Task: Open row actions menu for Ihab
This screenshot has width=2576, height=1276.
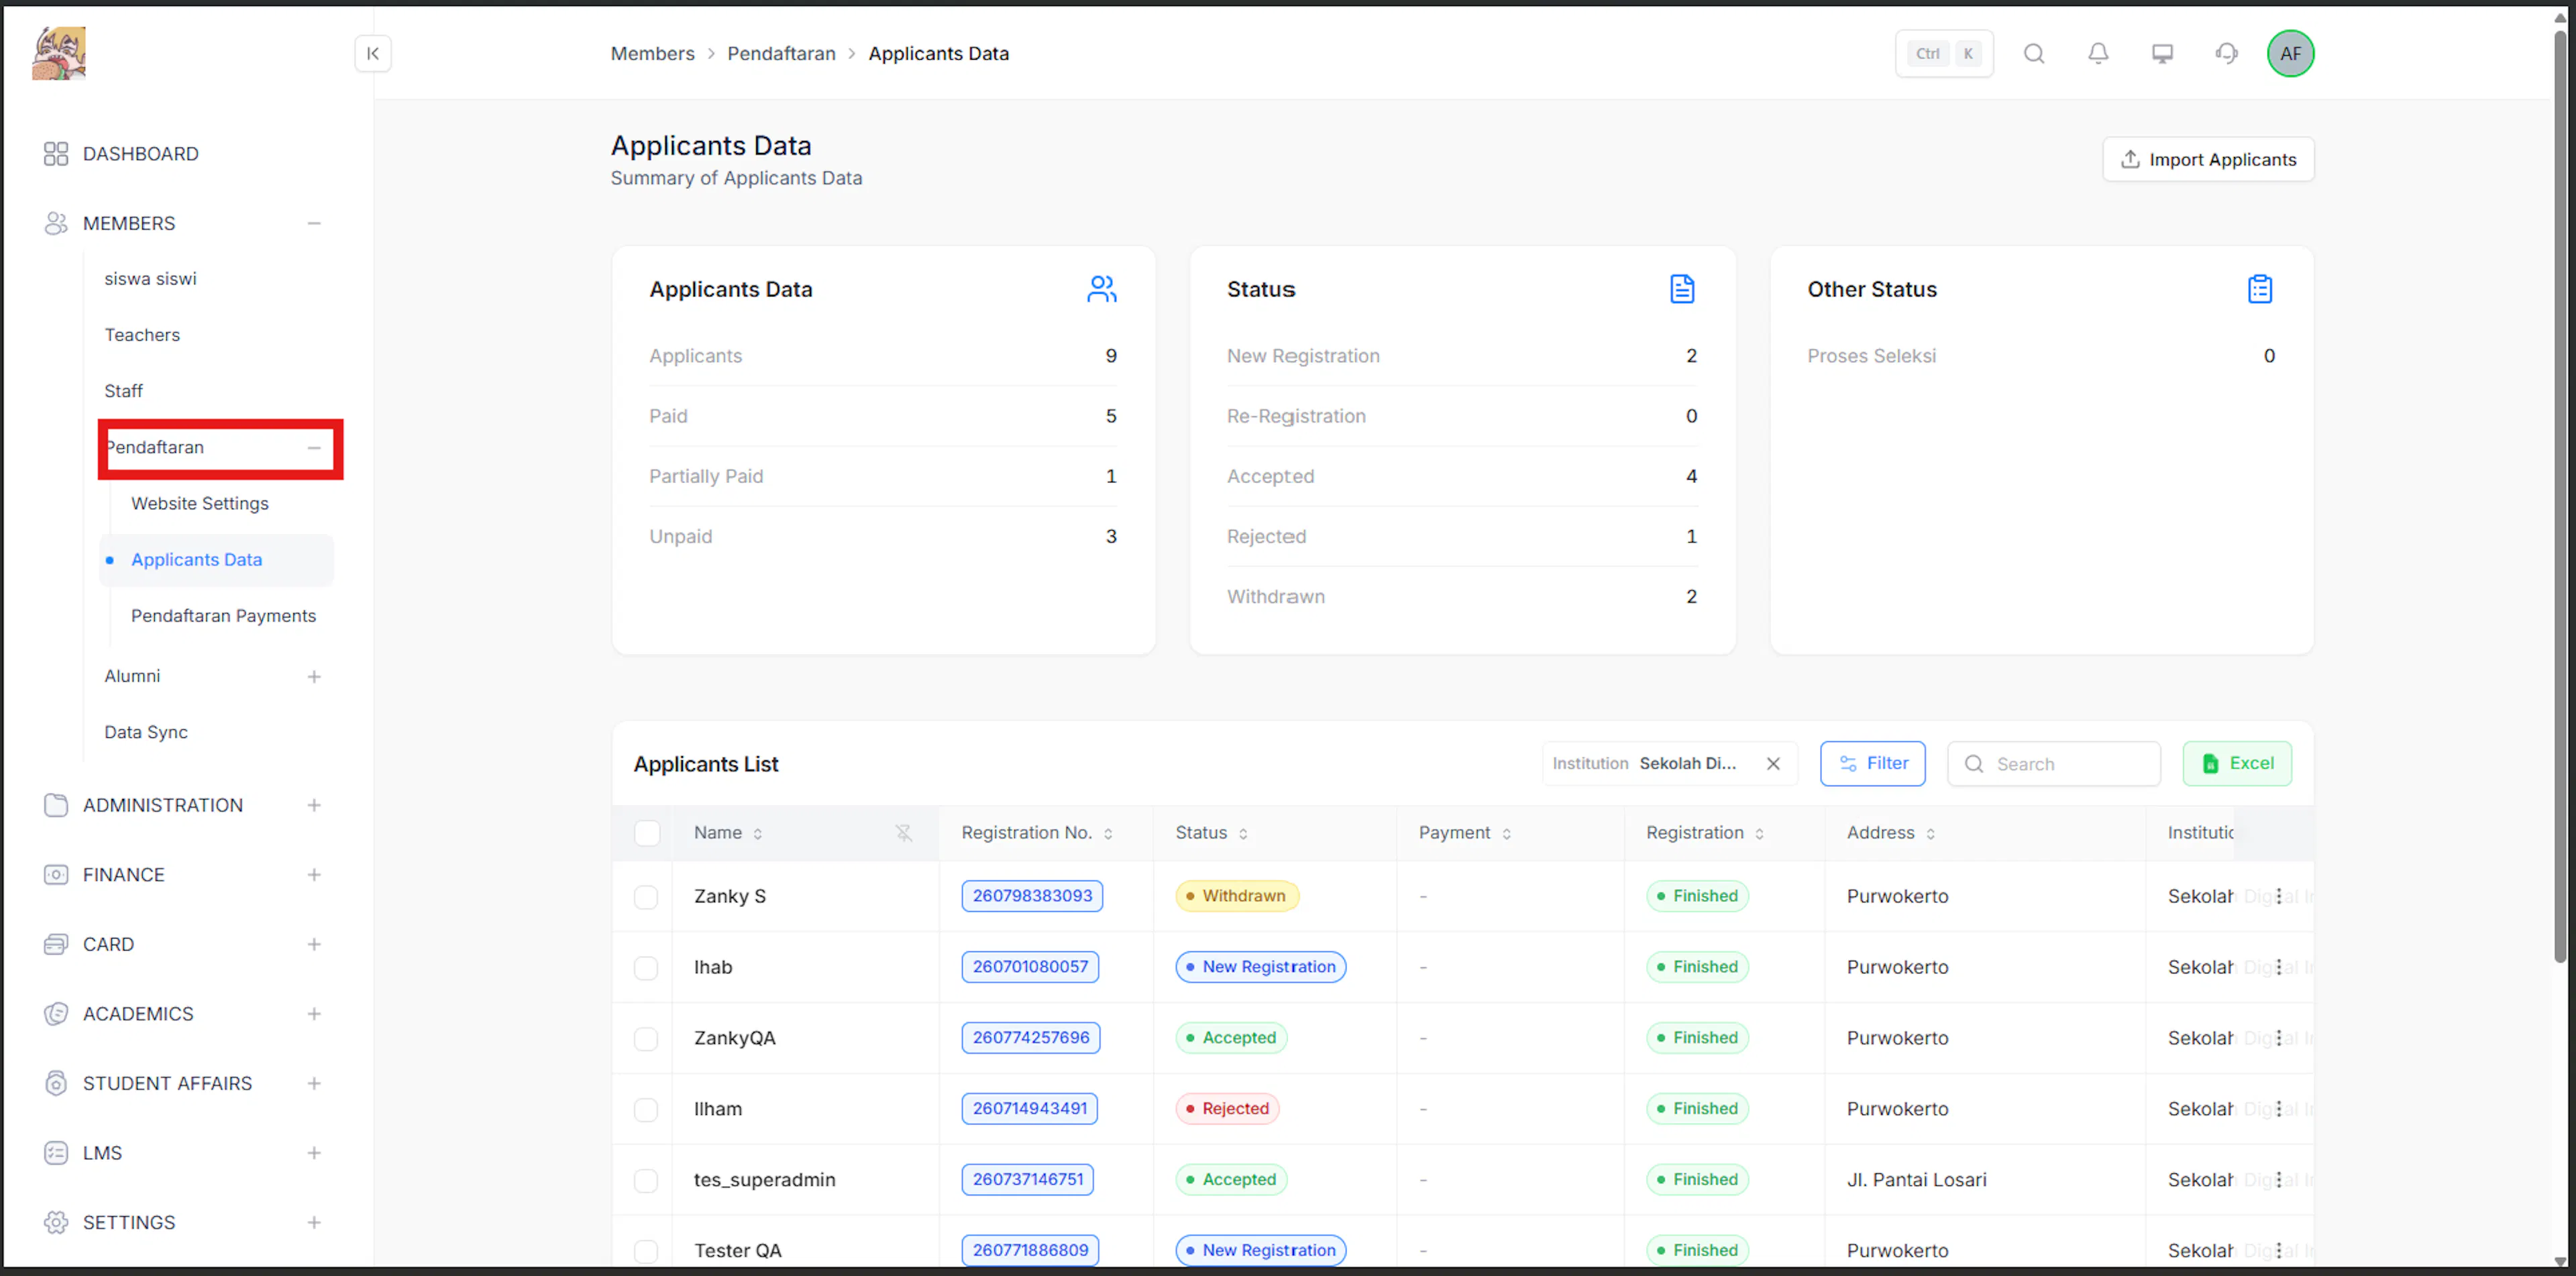Action: 2279,967
